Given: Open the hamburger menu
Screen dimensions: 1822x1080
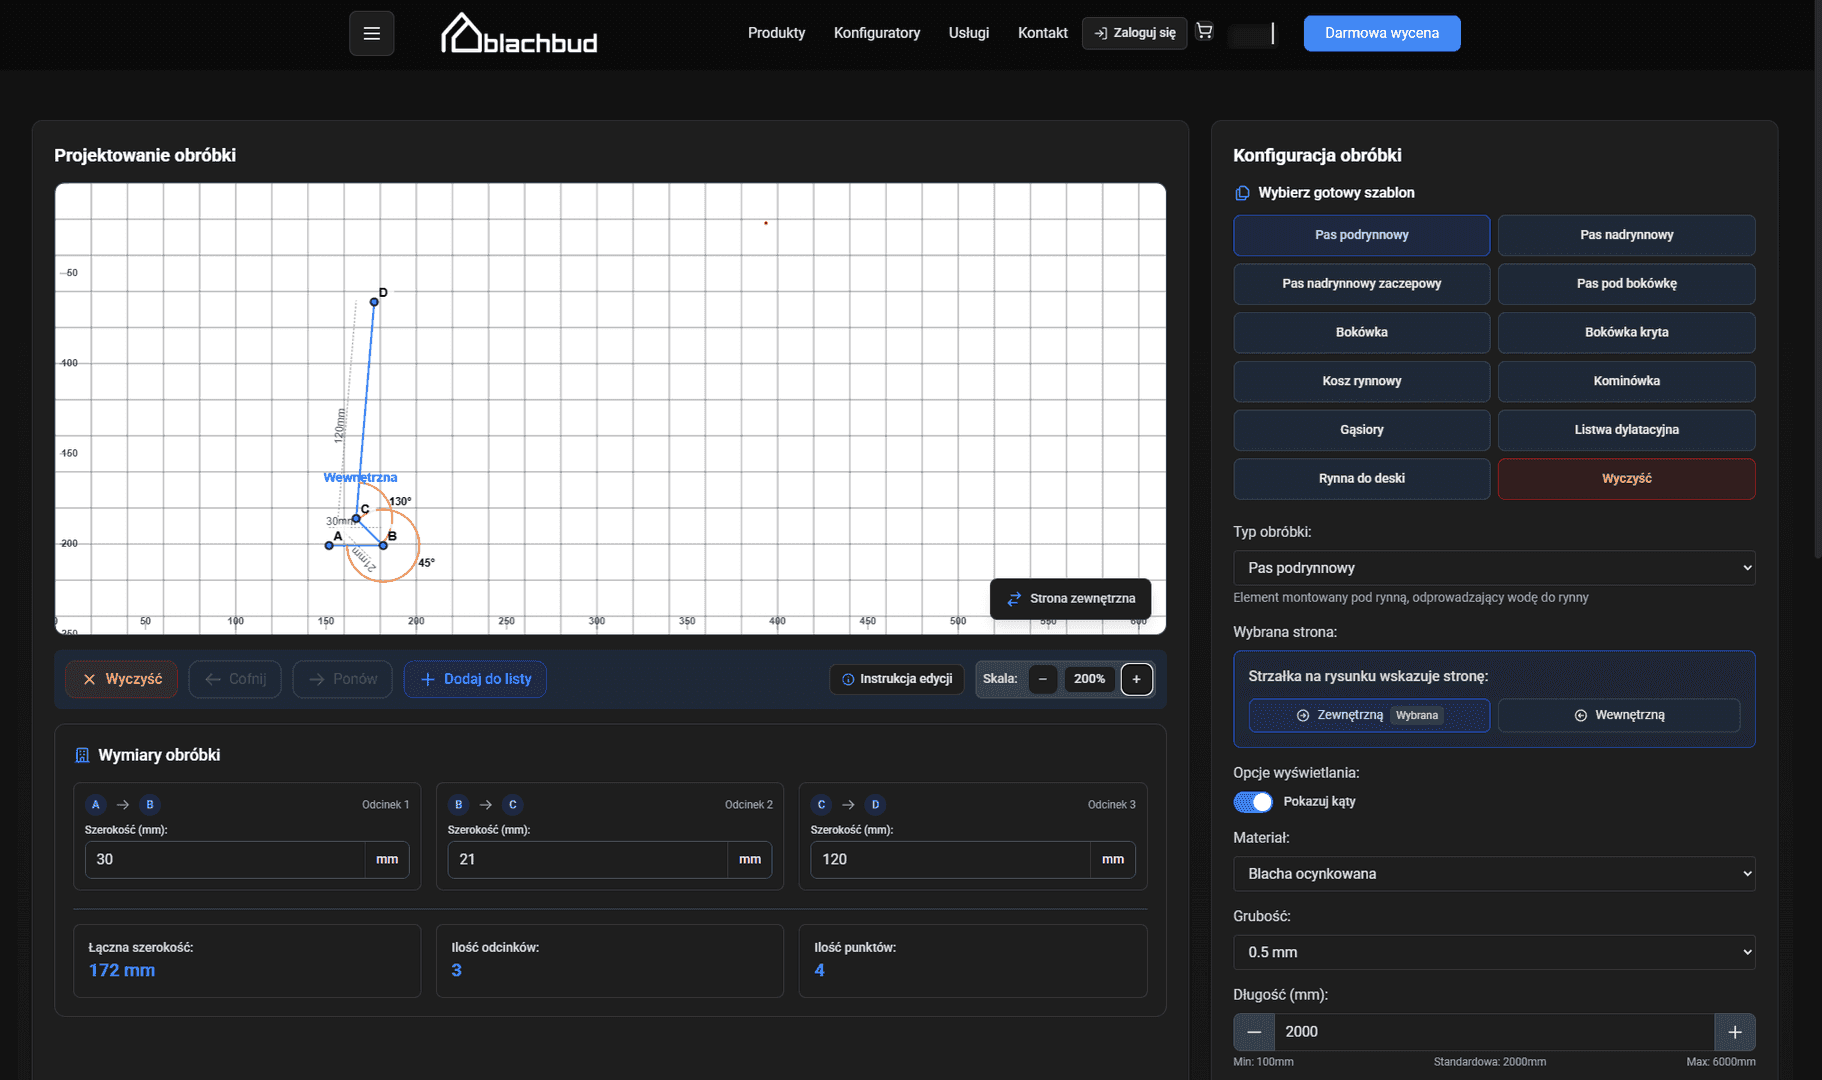Looking at the screenshot, I should (371, 33).
